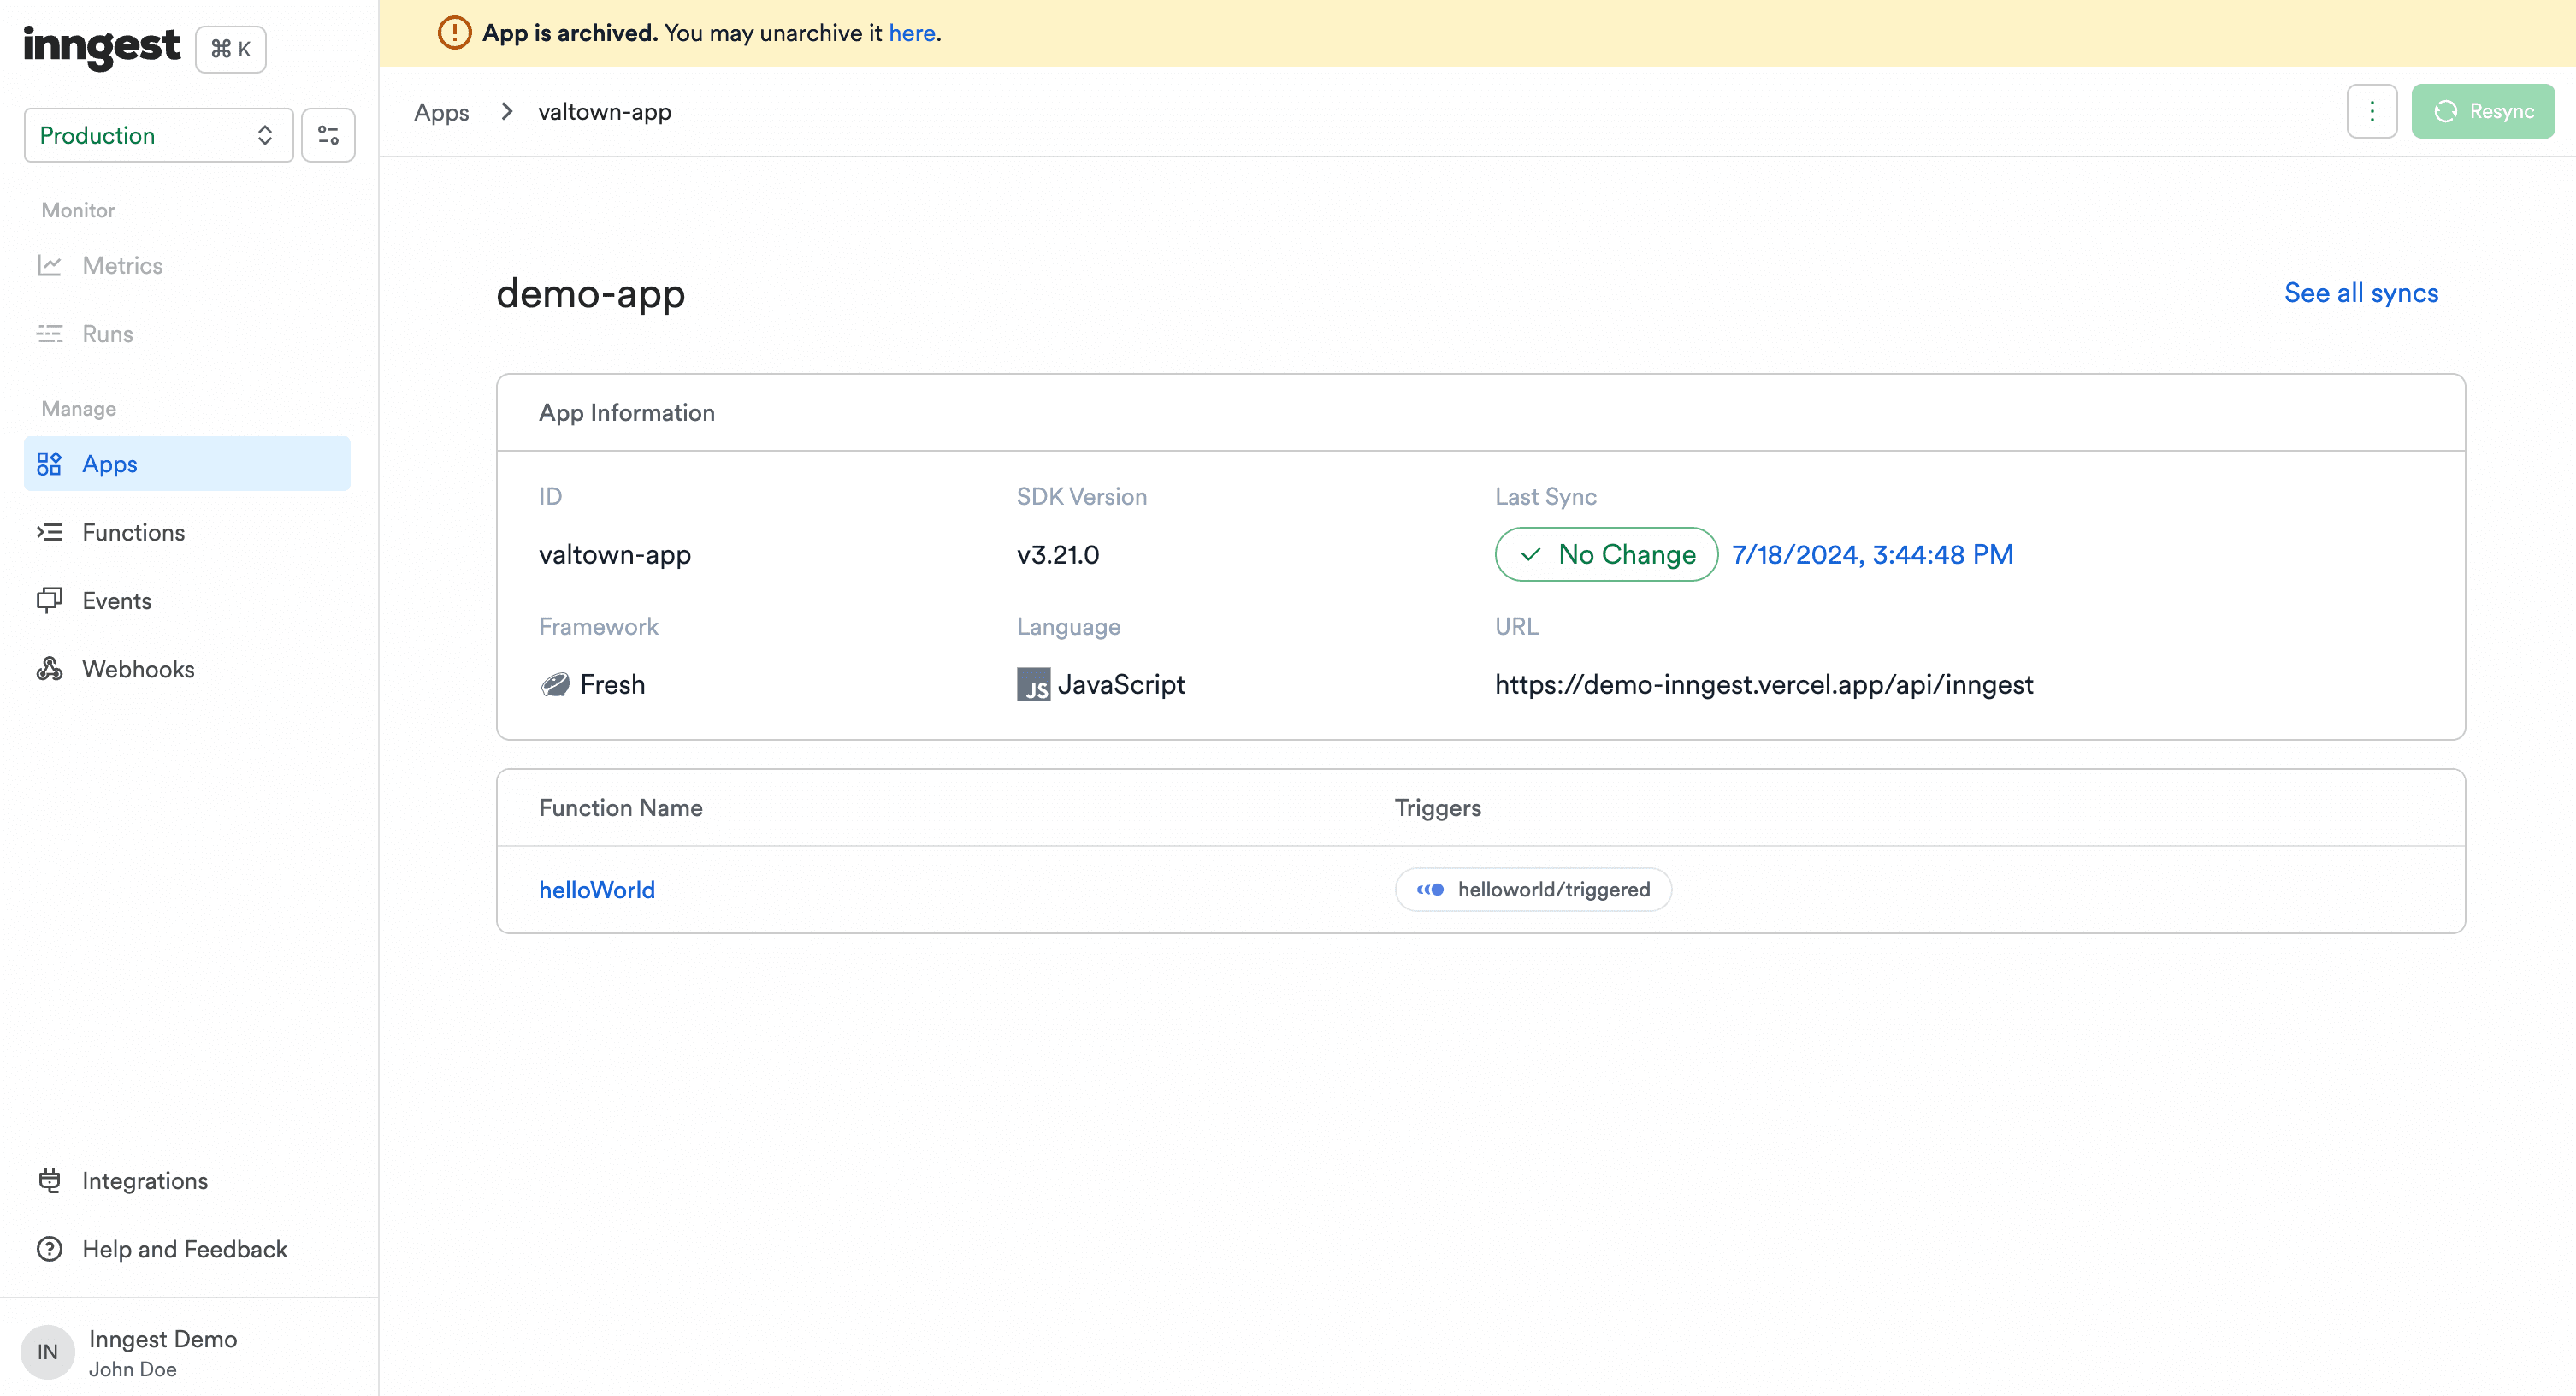The image size is (2576, 1396).
Task: Go to Metrics in sidebar
Action: pos(122,265)
